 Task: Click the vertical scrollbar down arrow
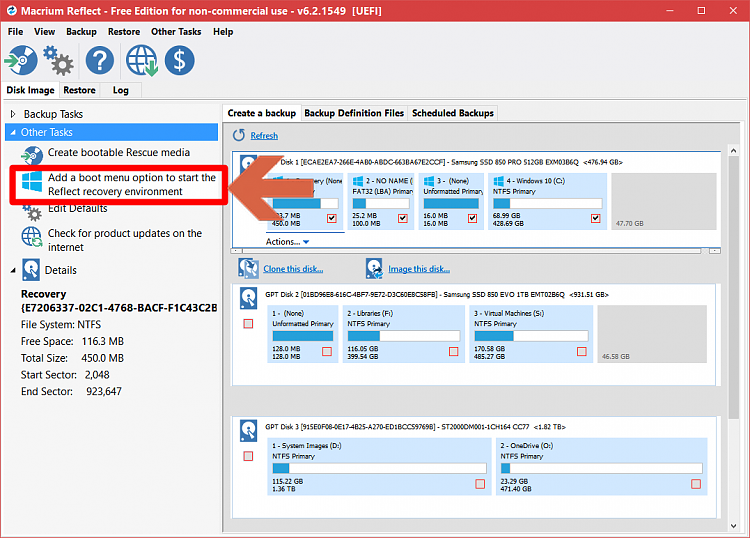pyautogui.click(x=734, y=526)
